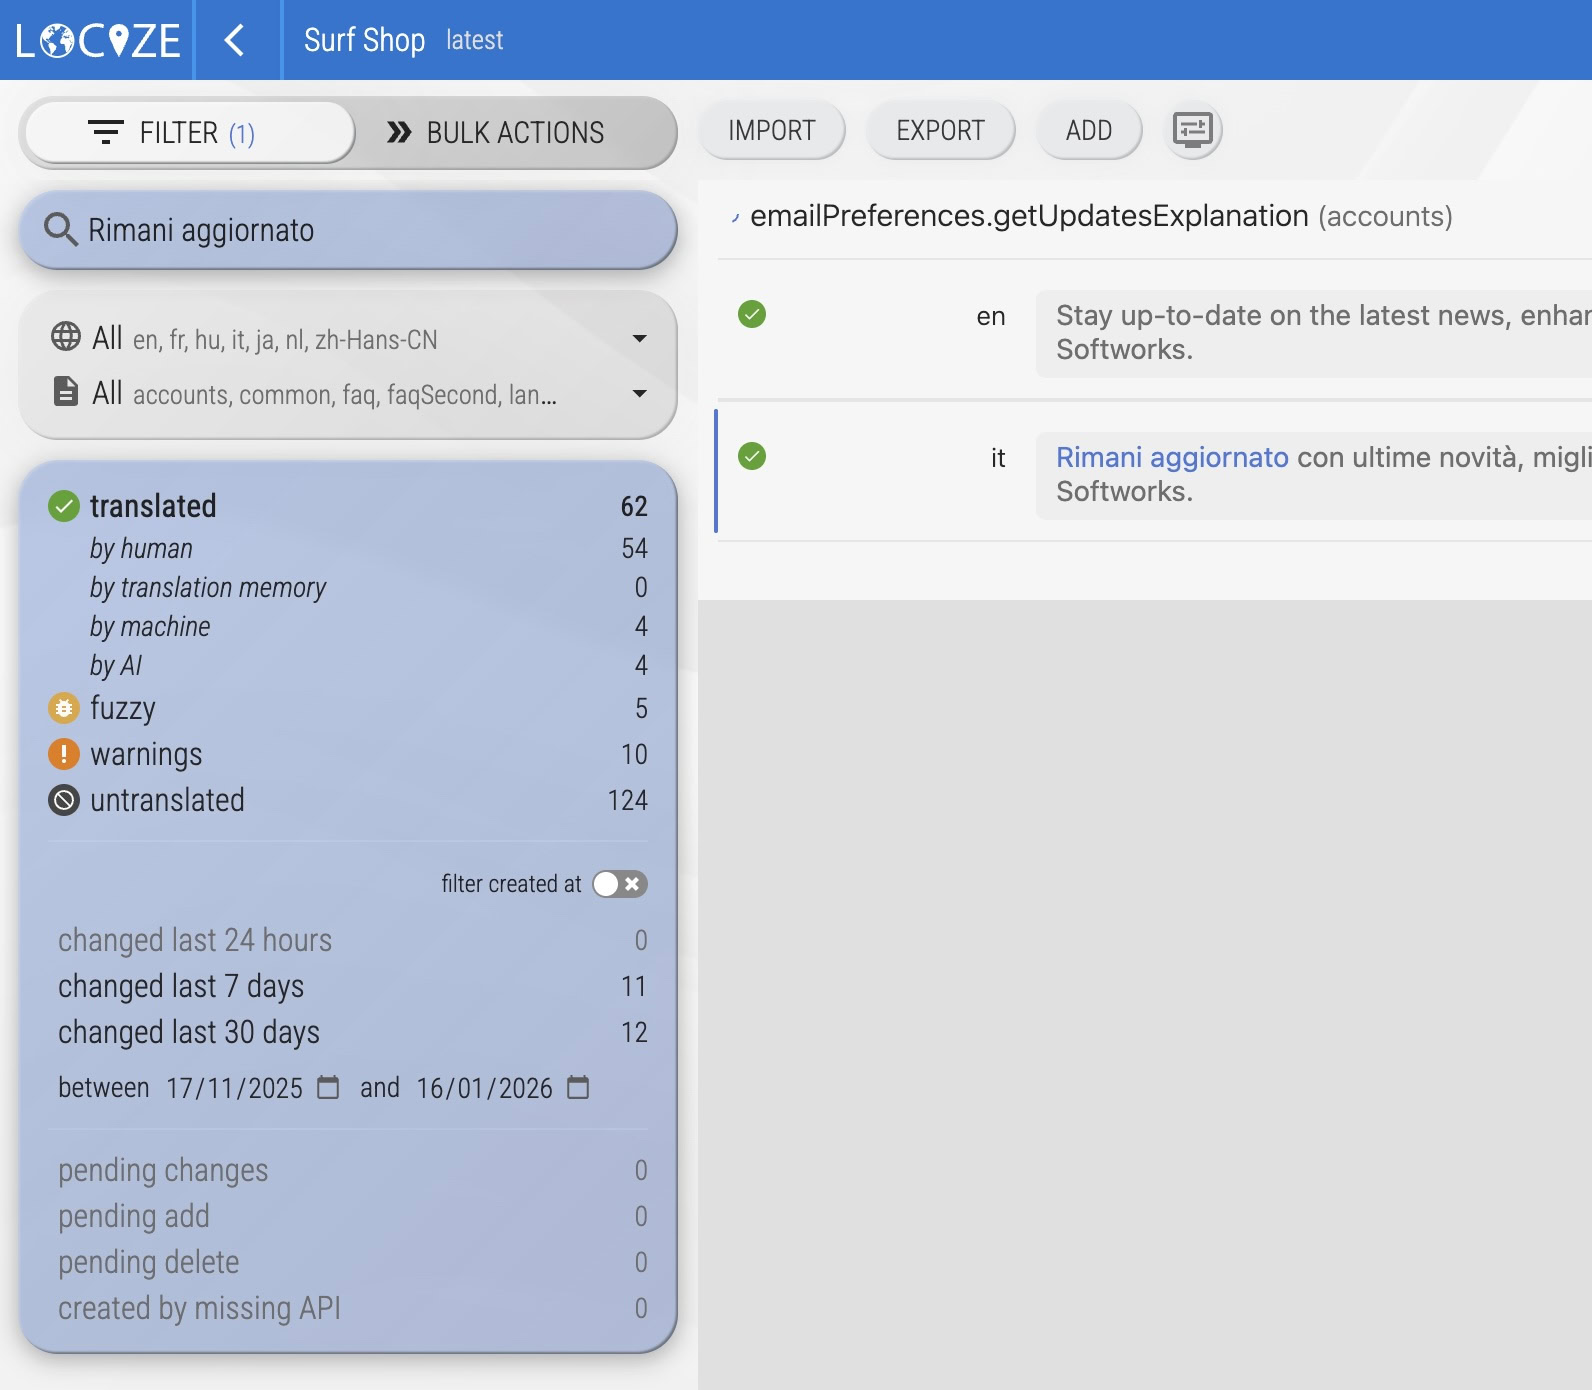Click the Locize logo
This screenshot has width=1592, height=1390.
97,40
